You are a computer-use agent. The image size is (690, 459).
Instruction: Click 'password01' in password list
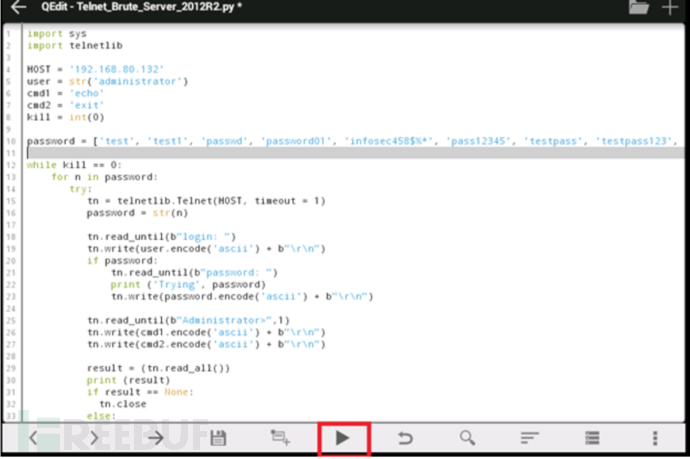tap(296, 141)
